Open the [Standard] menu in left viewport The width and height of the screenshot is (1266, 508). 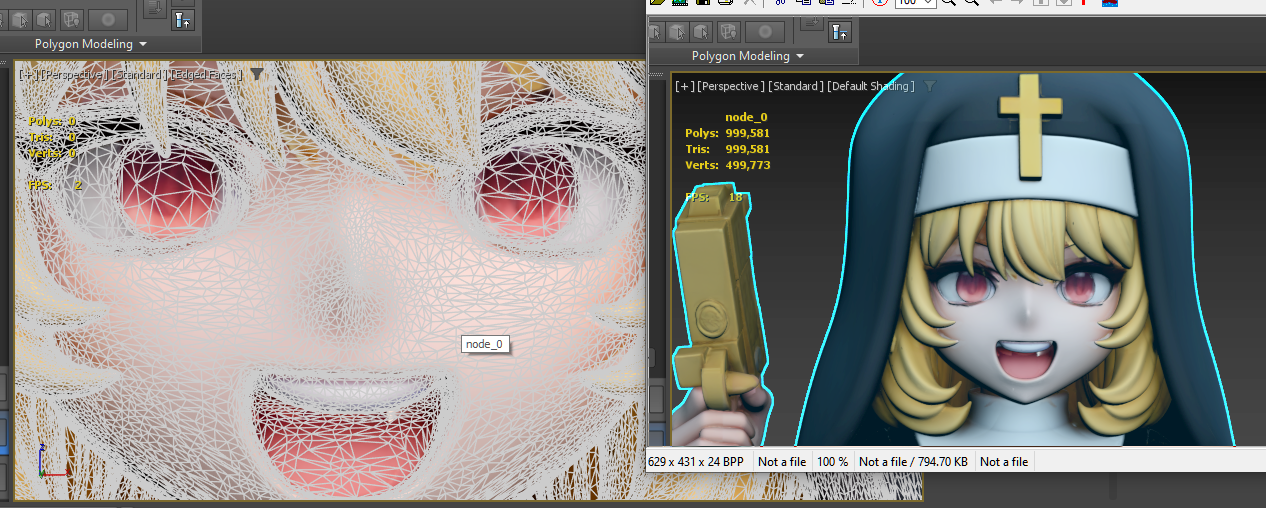pos(138,74)
